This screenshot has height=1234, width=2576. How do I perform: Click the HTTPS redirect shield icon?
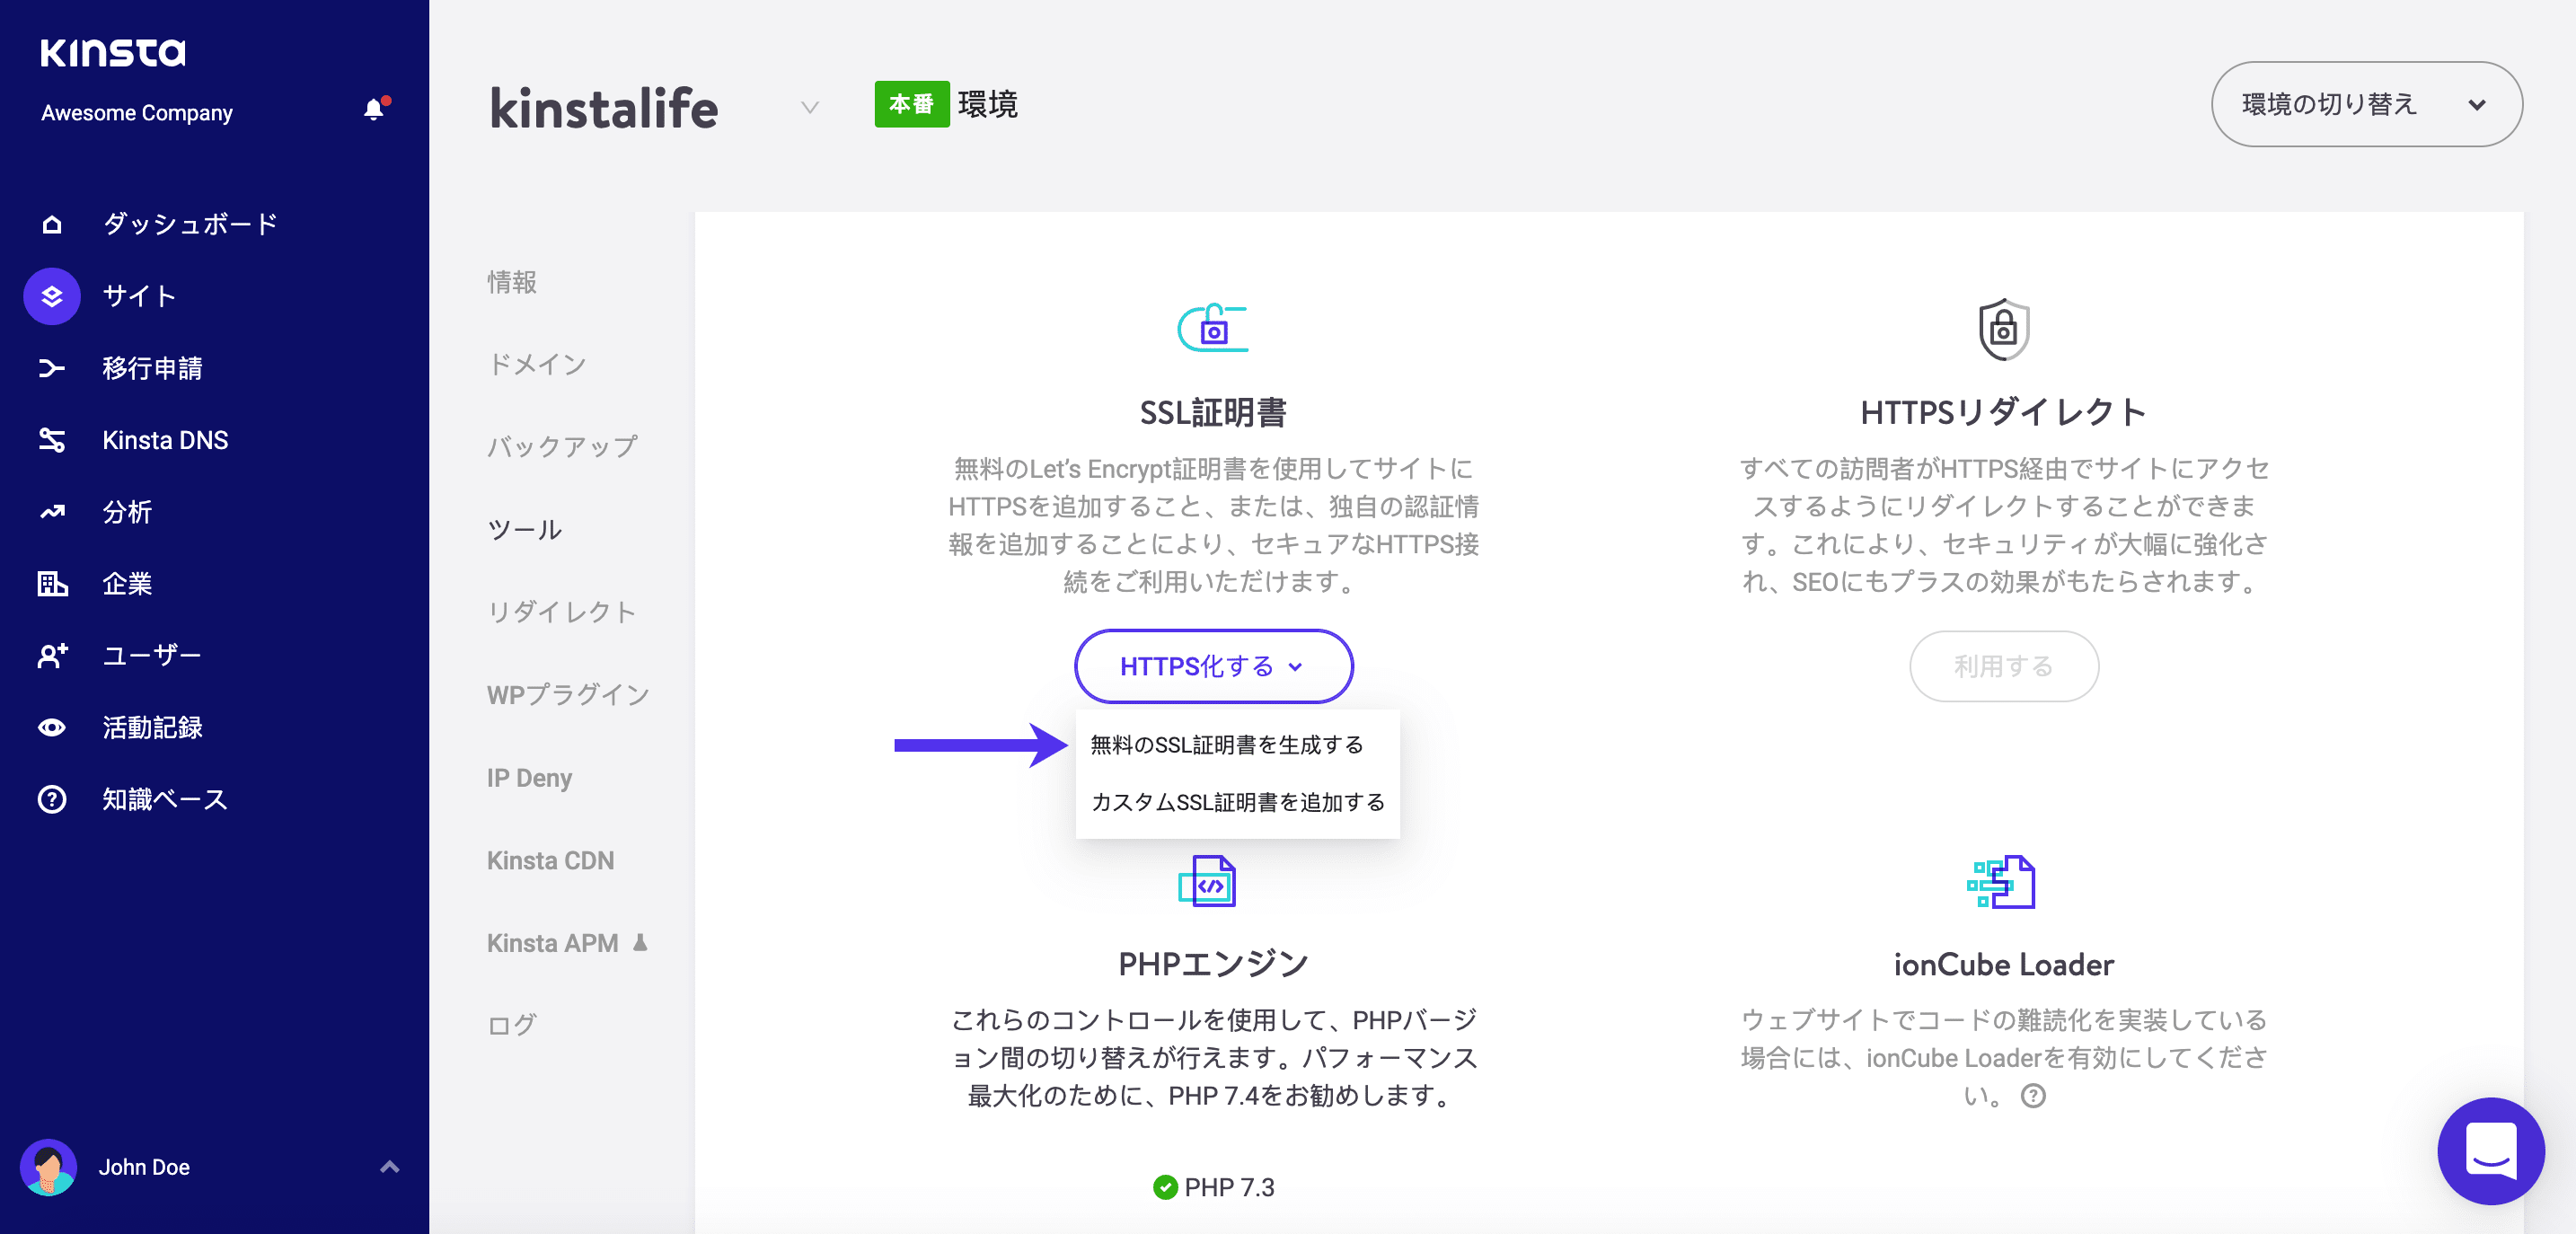tap(2003, 328)
